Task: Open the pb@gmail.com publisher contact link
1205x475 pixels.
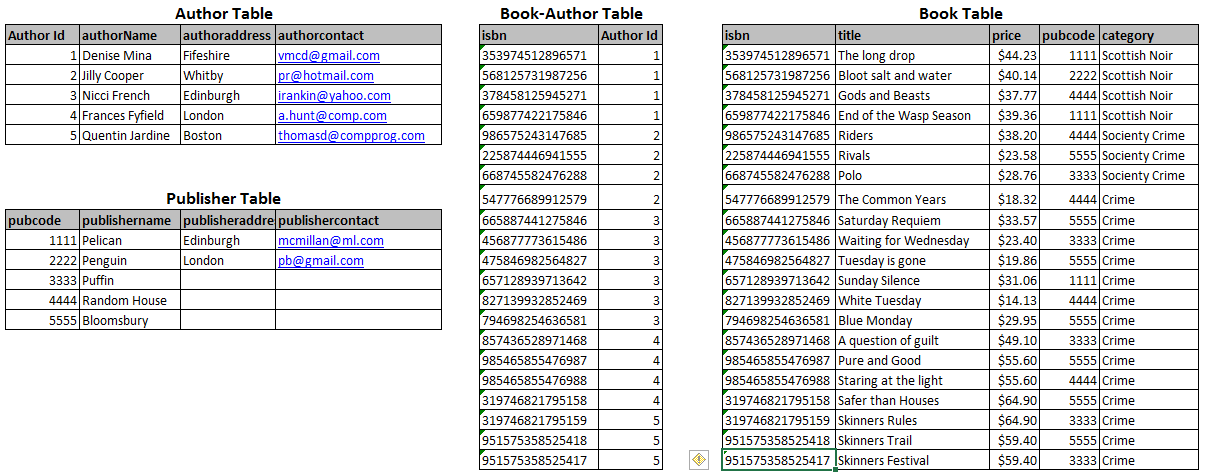Action: click(x=321, y=261)
